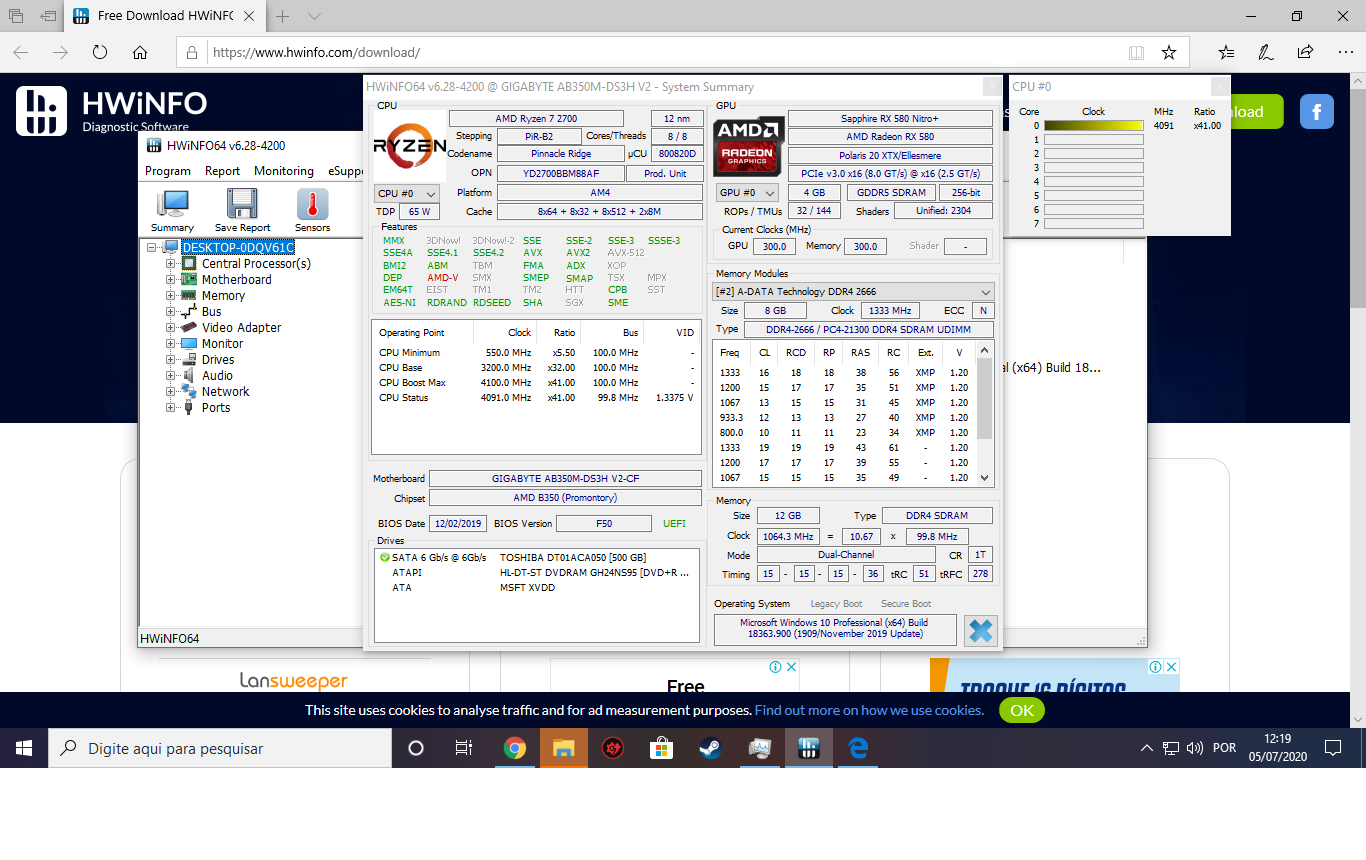1366x860 pixels.
Task: Open Google Chrome from the taskbar
Action: pyautogui.click(x=515, y=748)
